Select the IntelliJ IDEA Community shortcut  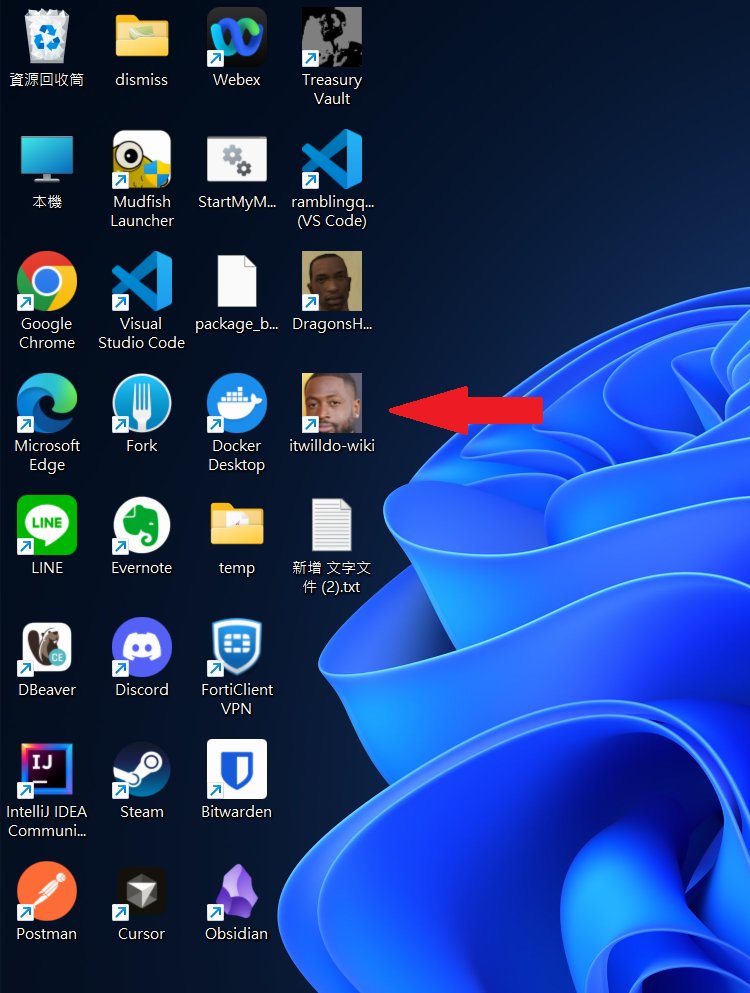(47, 769)
